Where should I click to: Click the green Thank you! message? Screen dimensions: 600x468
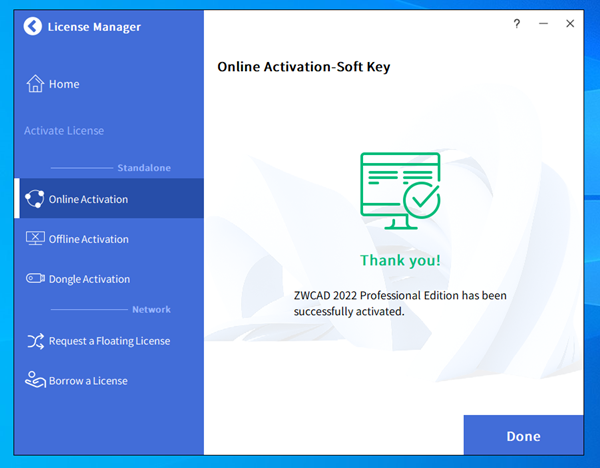400,261
